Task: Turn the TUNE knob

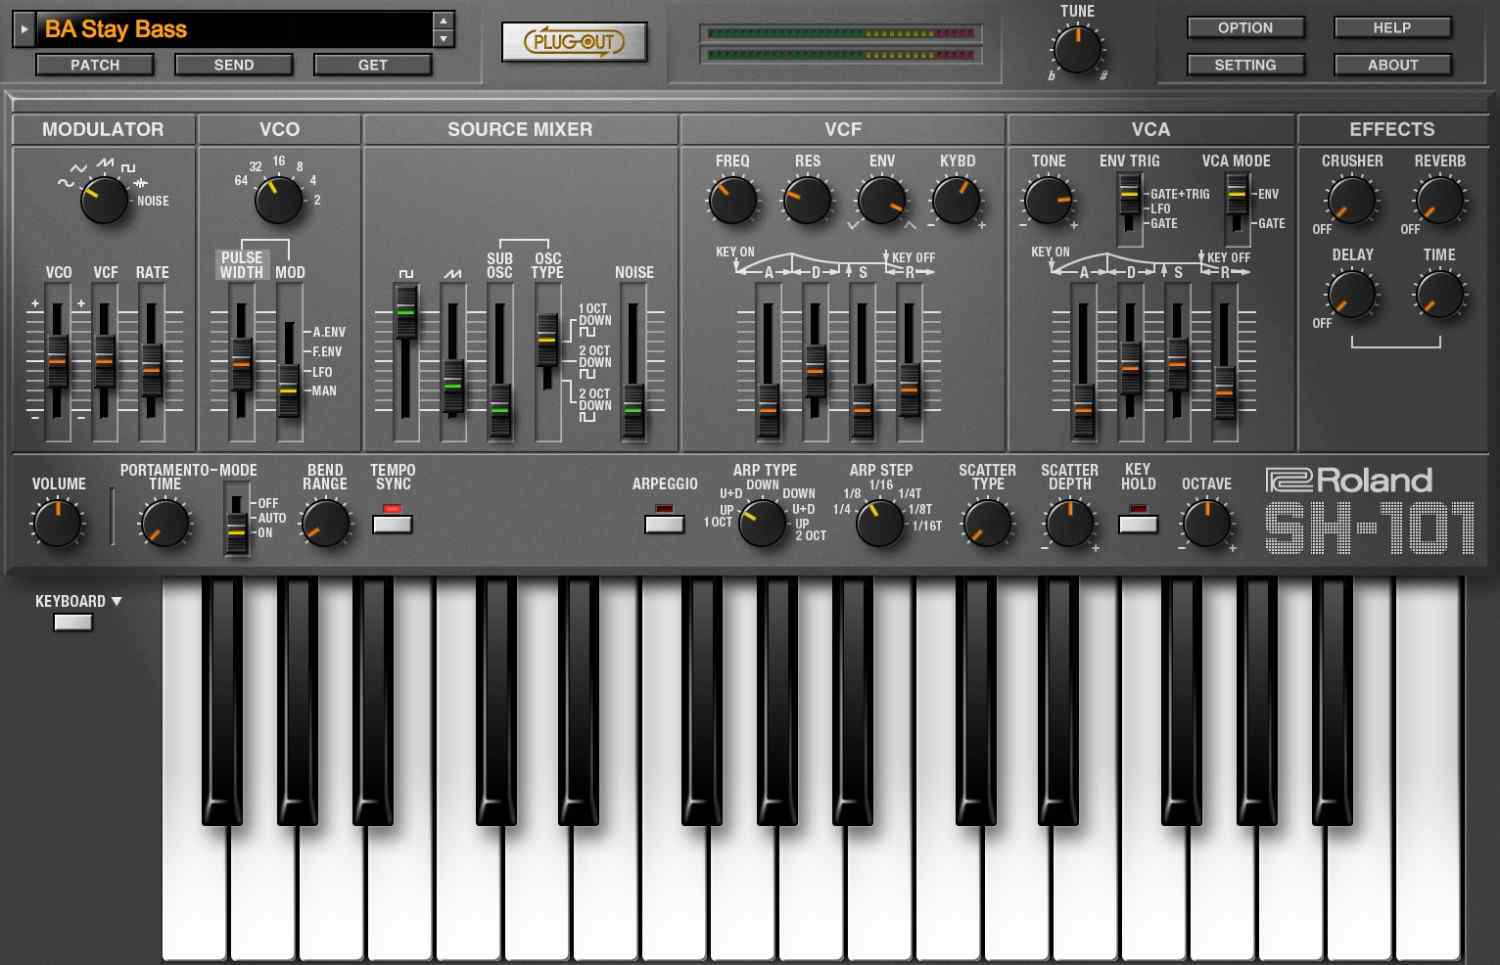Action: (x=1078, y=47)
